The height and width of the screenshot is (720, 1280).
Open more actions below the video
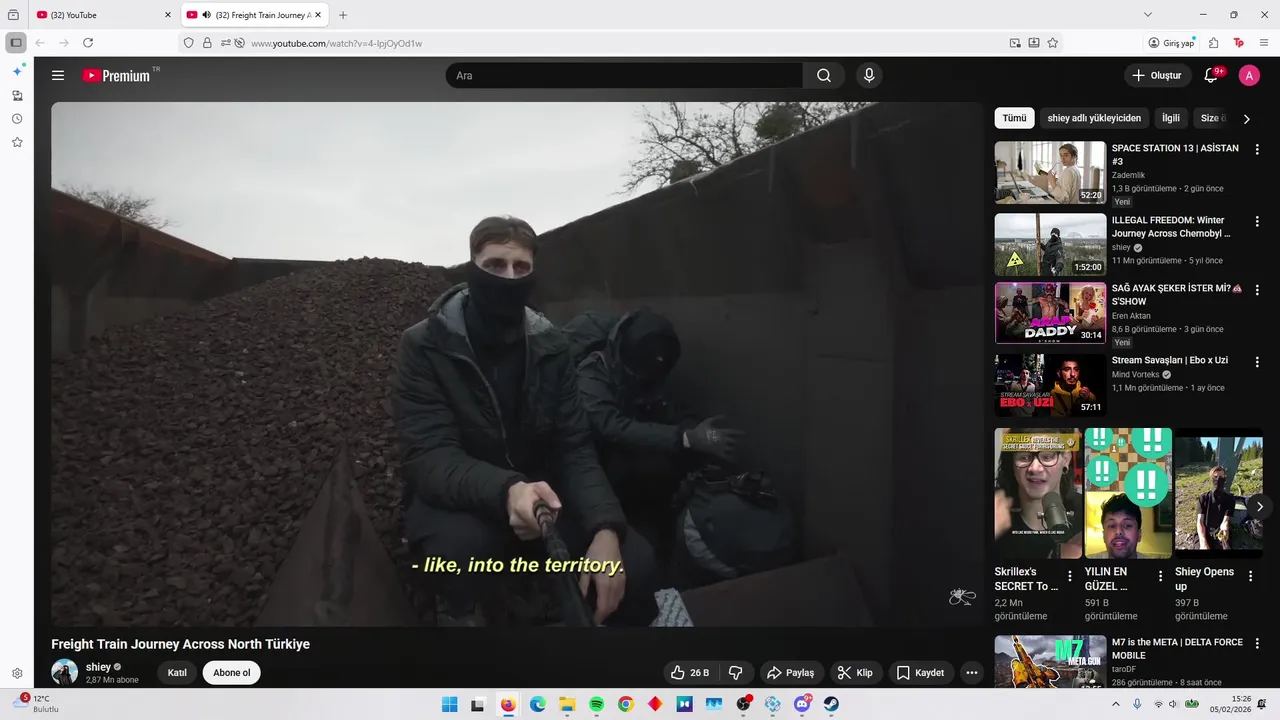[x=971, y=673]
